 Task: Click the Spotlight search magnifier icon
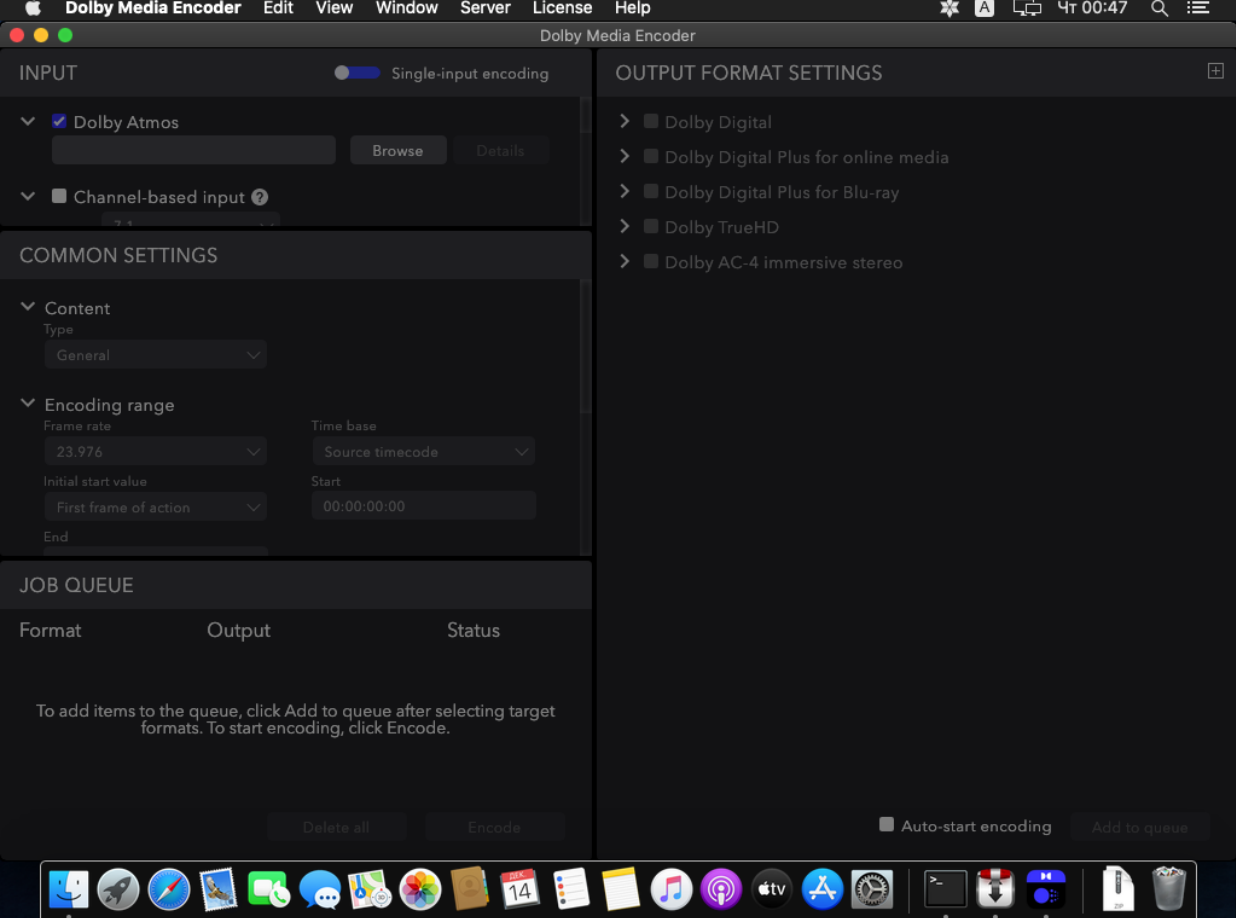(1159, 8)
